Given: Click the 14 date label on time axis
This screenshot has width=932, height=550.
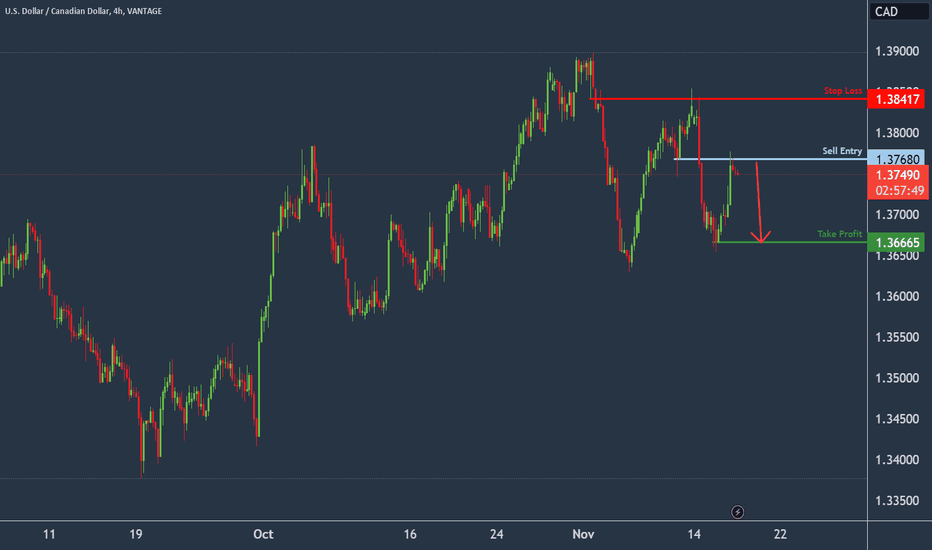Looking at the screenshot, I should (694, 535).
